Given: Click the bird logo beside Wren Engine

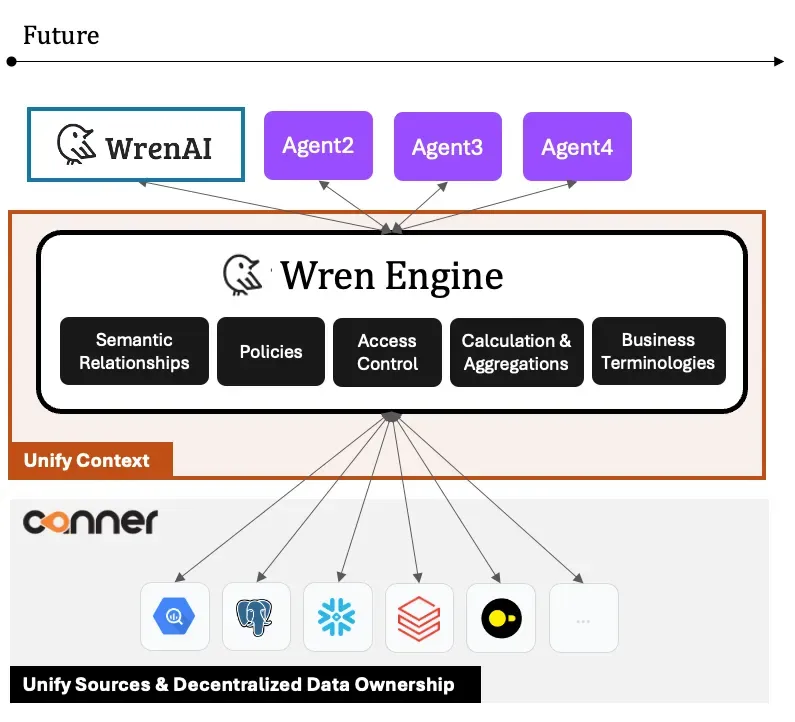Looking at the screenshot, I should (x=244, y=275).
